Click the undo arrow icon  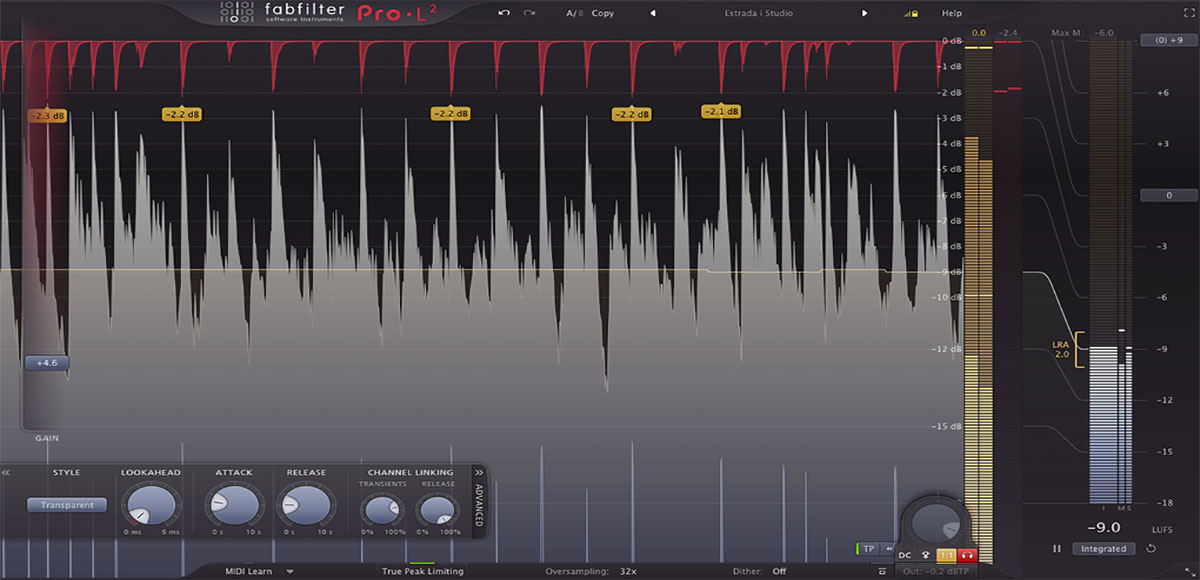tap(504, 13)
